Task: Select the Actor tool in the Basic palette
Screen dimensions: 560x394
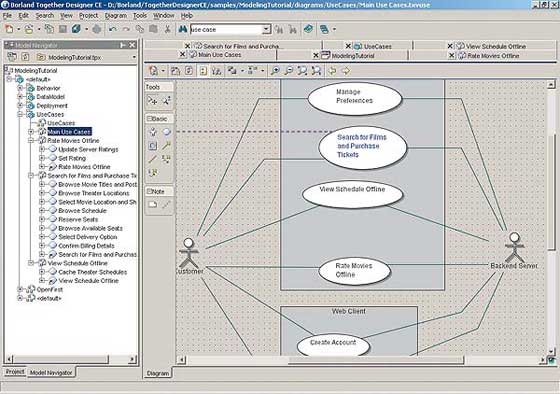Action: click(153, 132)
